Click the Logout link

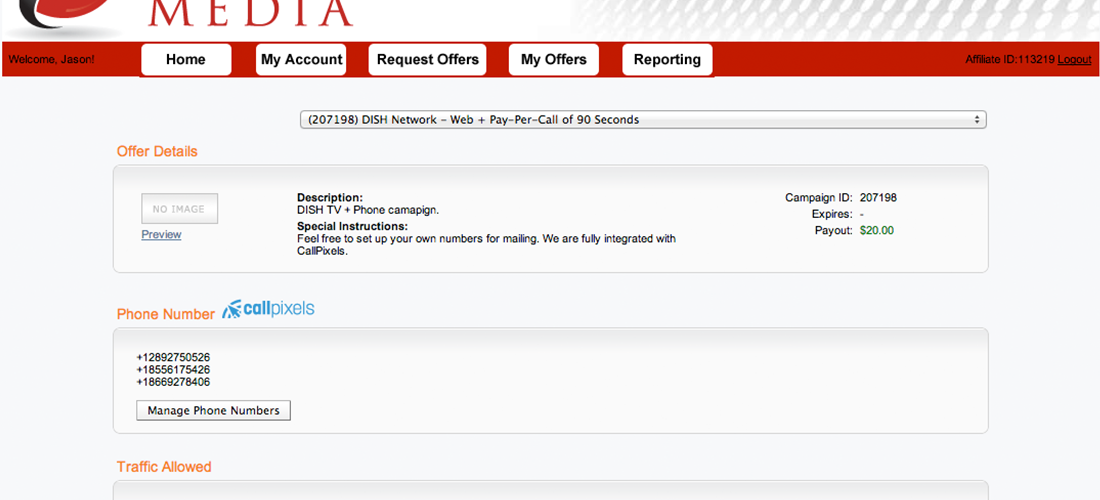[1074, 60]
